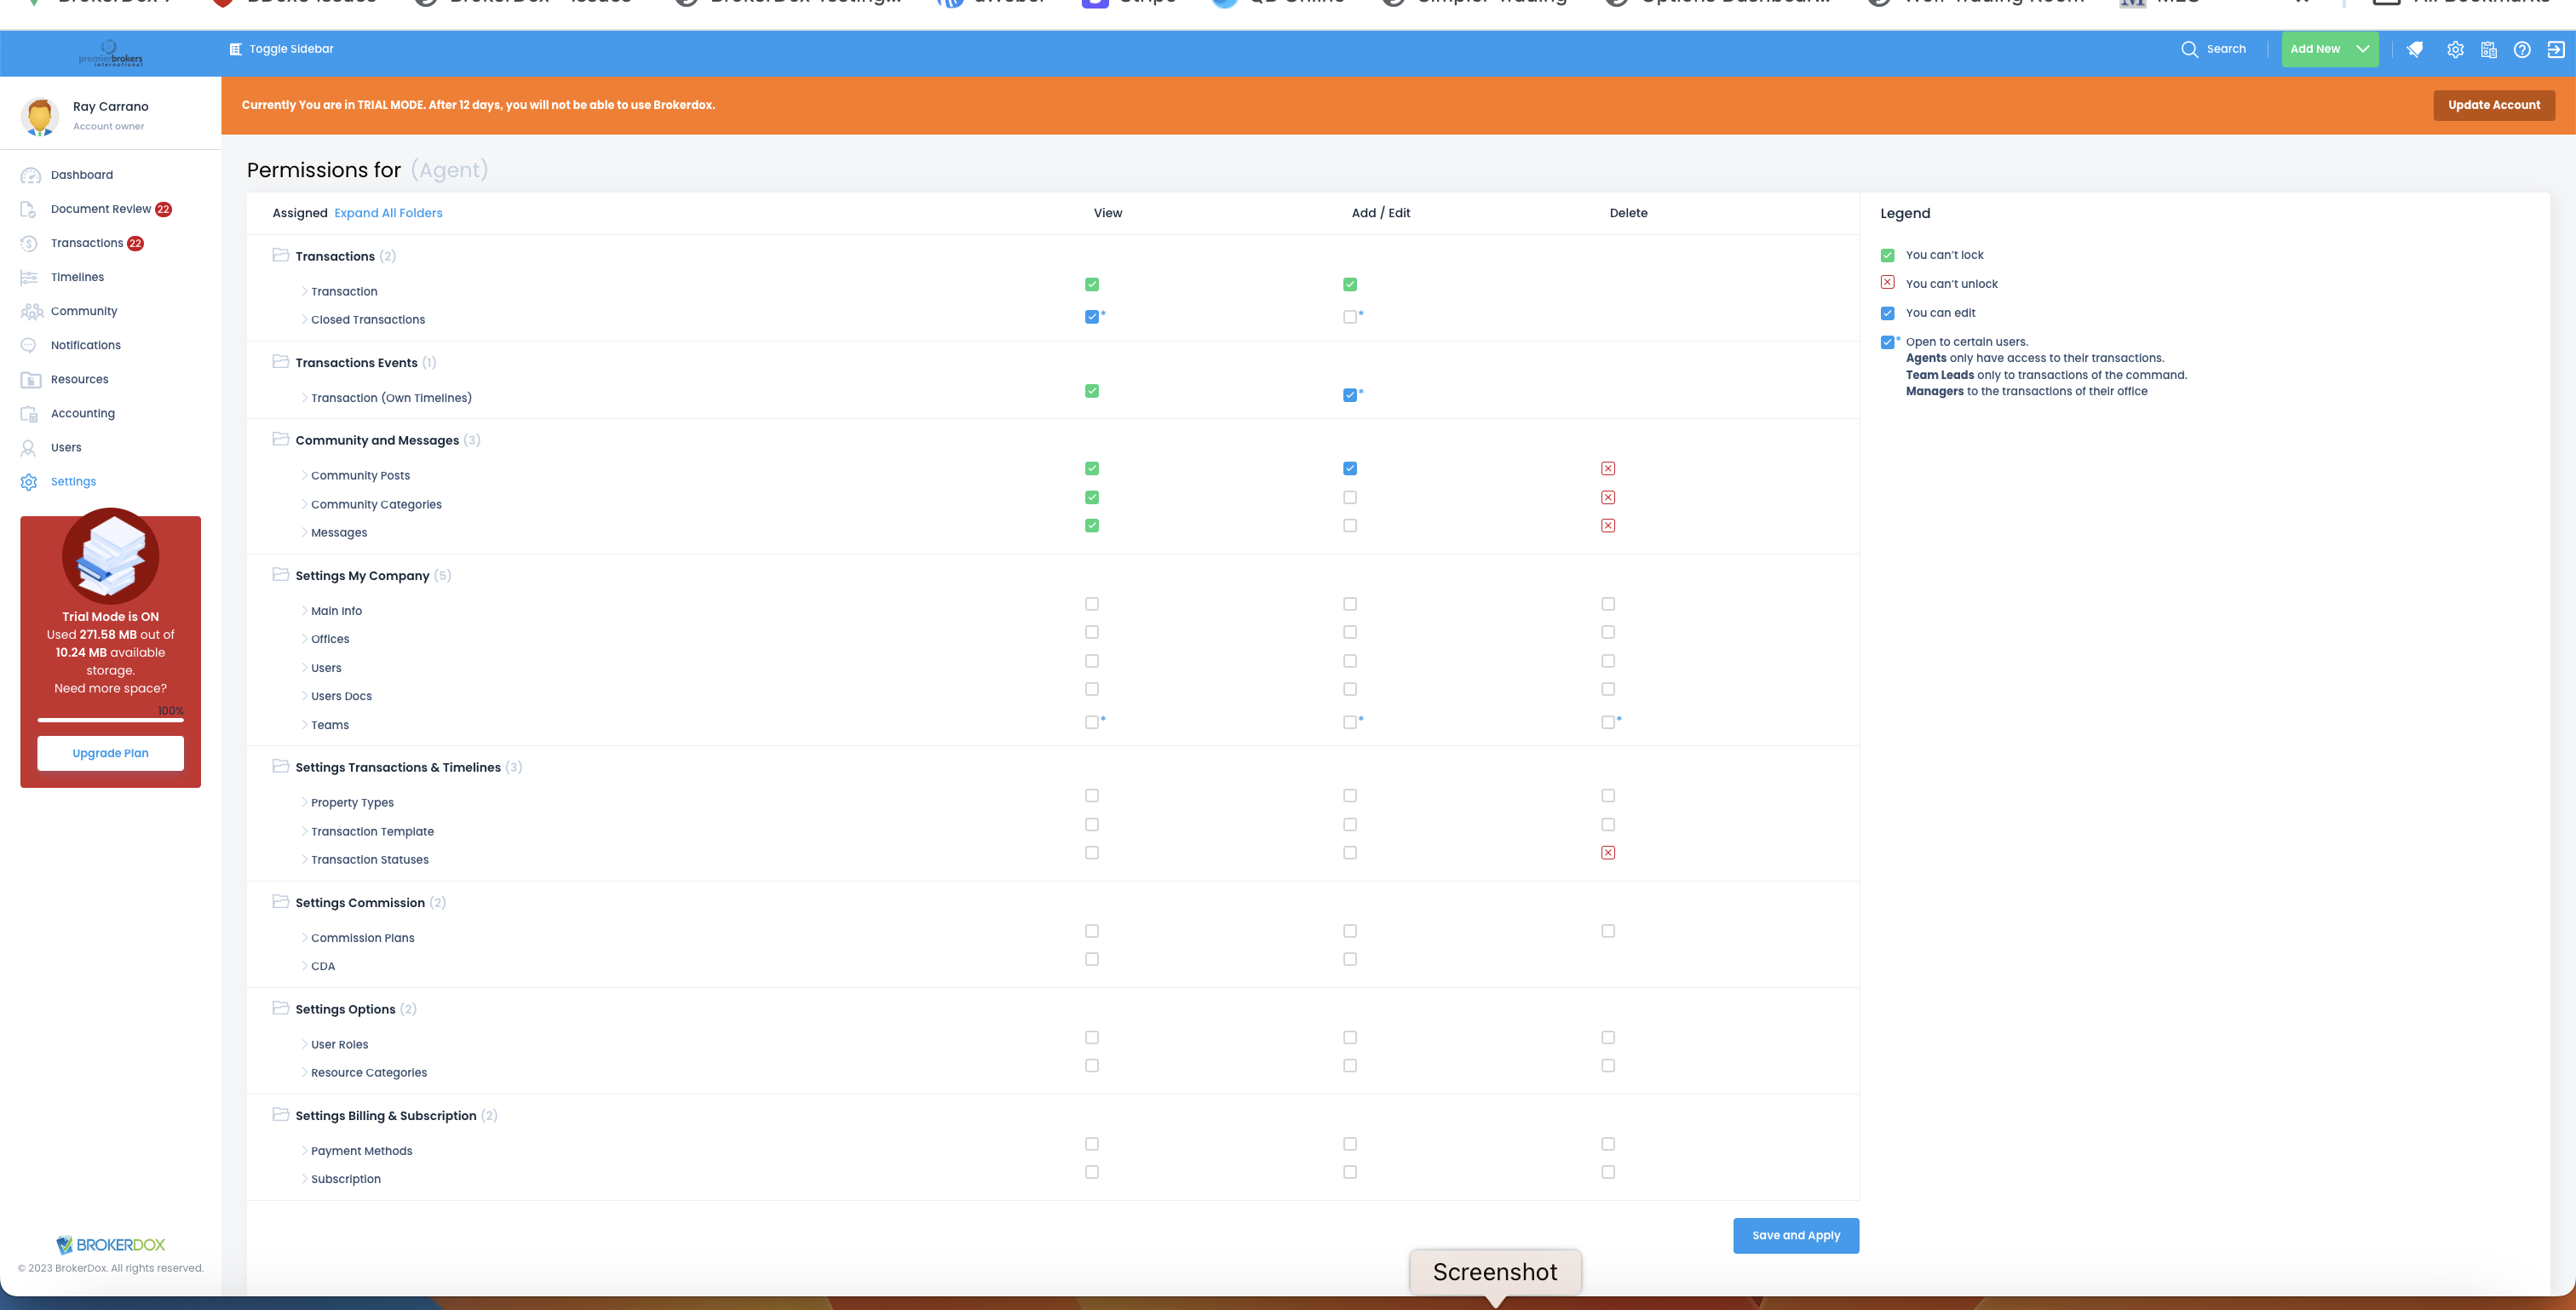Expand the Messages row chevron
This screenshot has width=2576, height=1310.
tap(304, 532)
